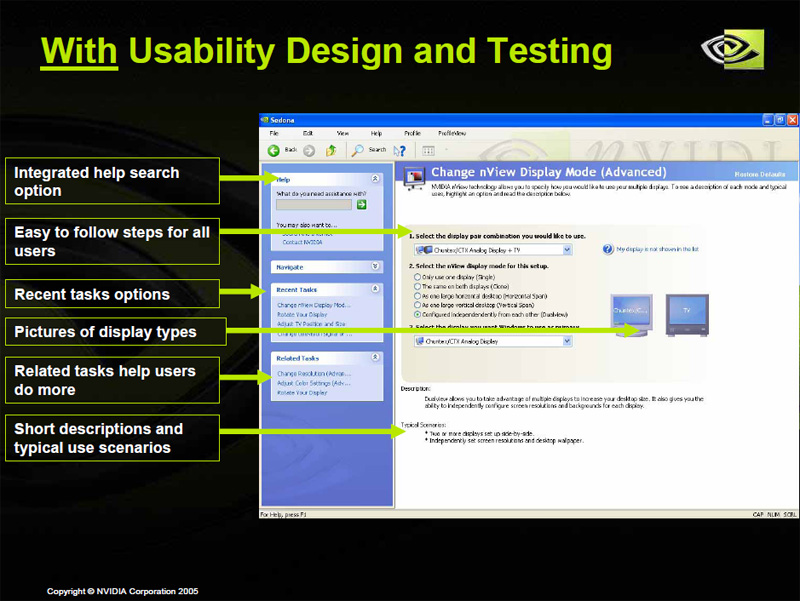Click the TV display picture
This screenshot has height=601, width=800.
[x=687, y=314]
